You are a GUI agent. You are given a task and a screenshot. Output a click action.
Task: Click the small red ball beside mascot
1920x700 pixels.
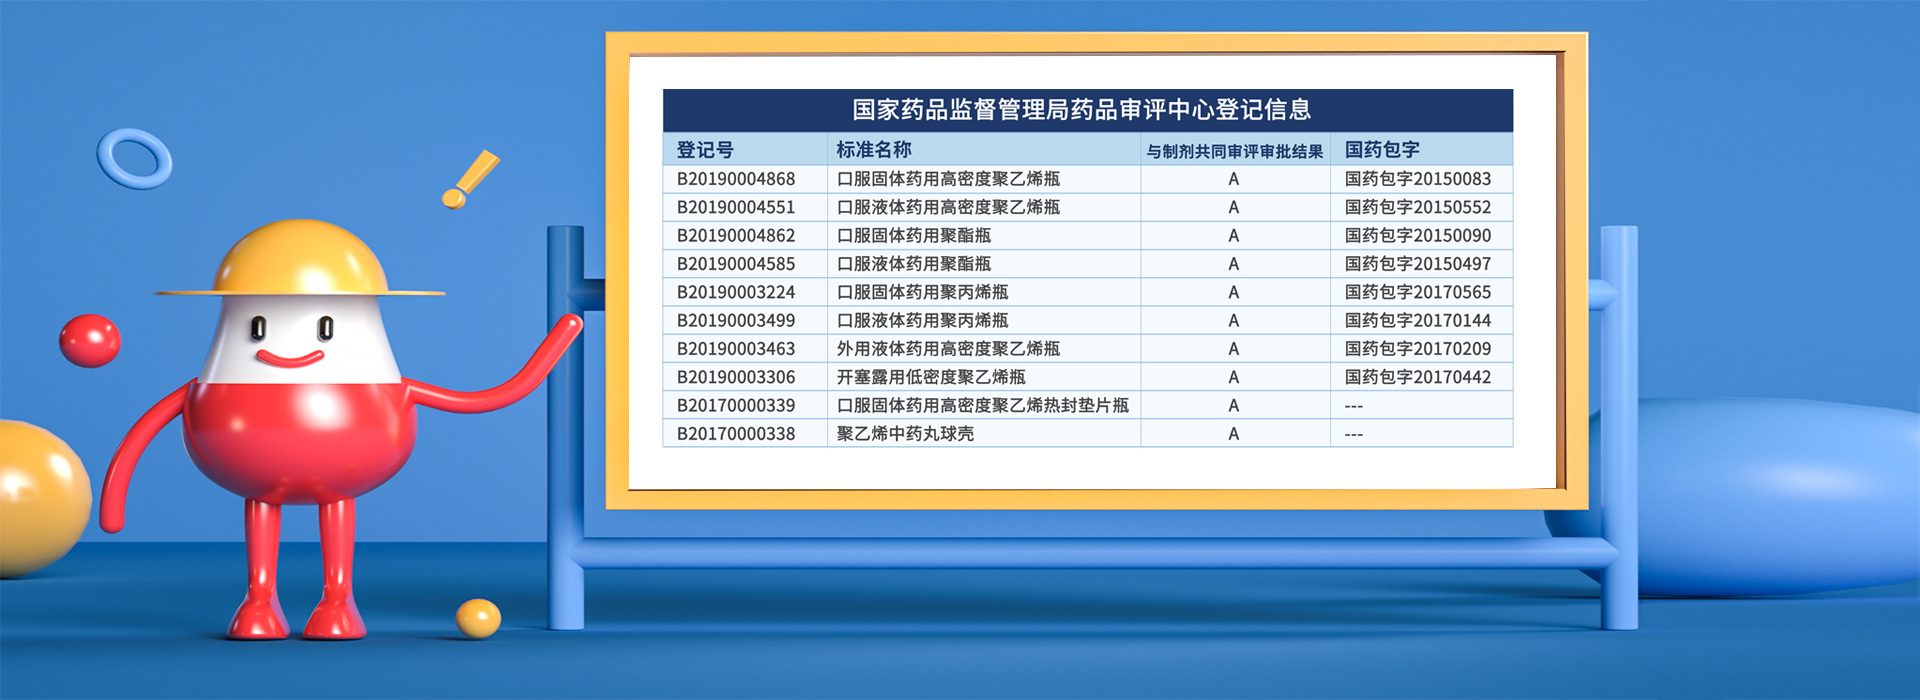pyautogui.click(x=90, y=341)
